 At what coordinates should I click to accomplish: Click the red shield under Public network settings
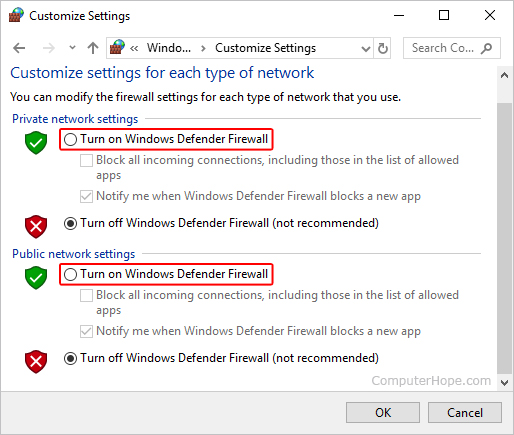tap(36, 362)
